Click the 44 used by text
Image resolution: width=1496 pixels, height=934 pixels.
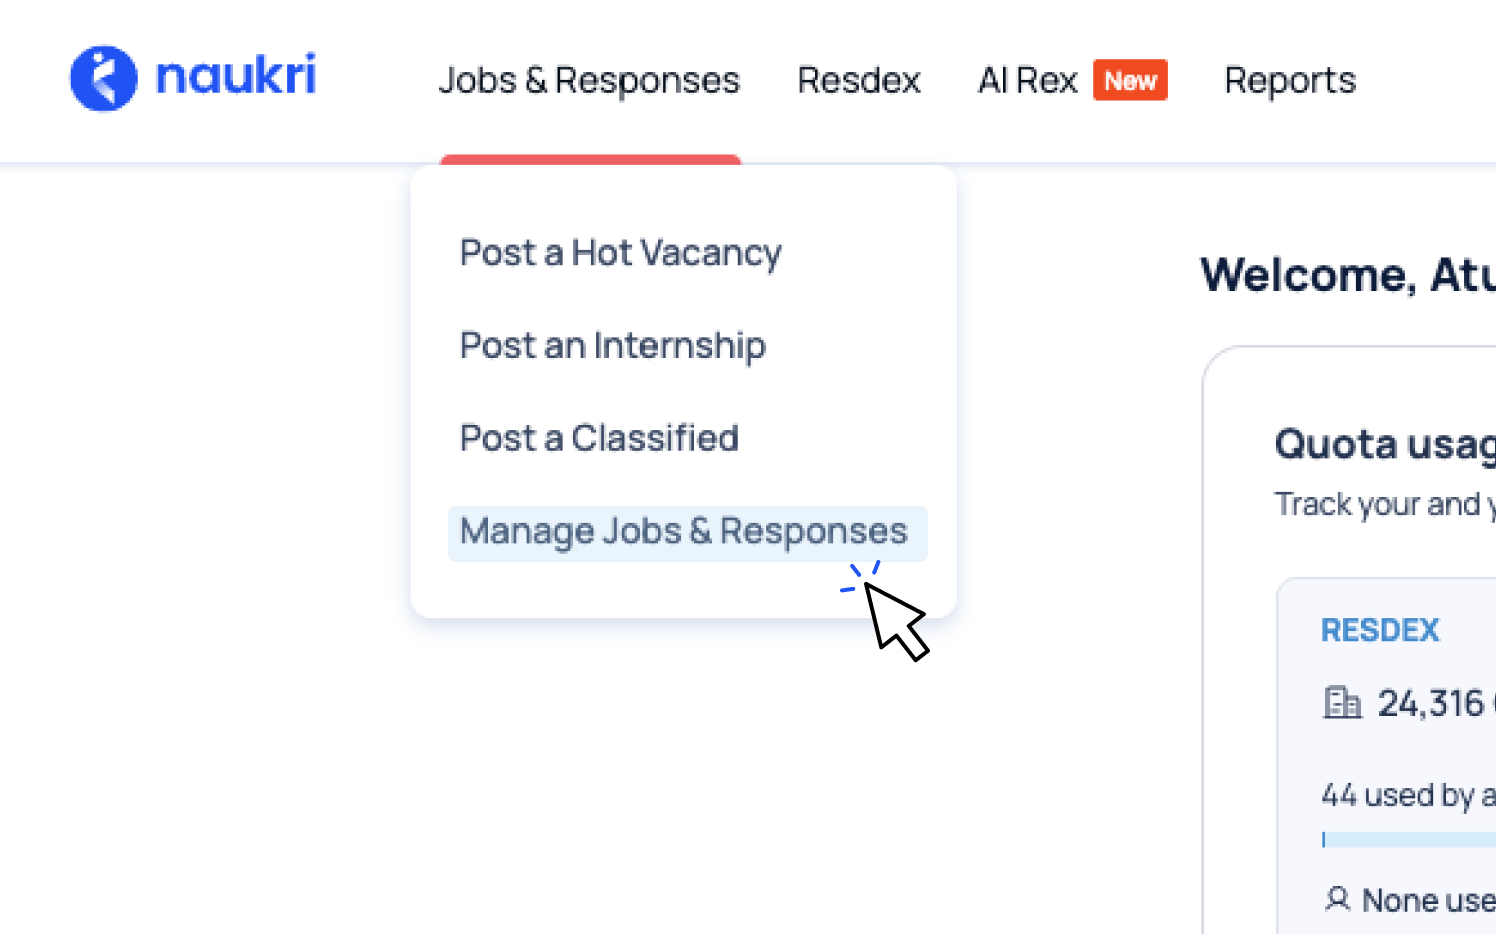(1407, 795)
